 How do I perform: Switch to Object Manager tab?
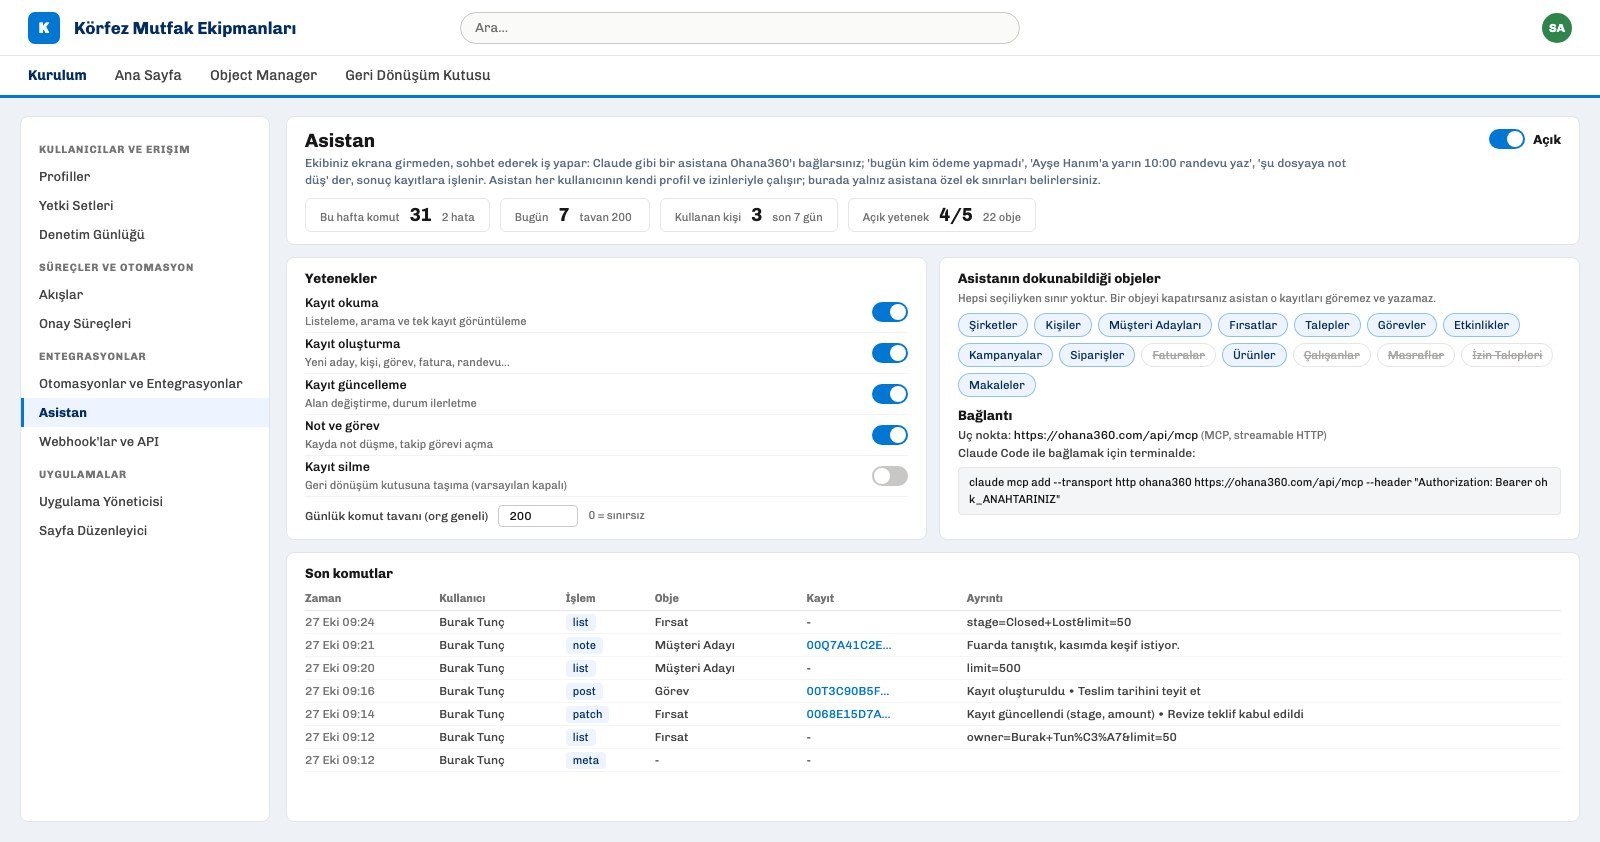263,75
